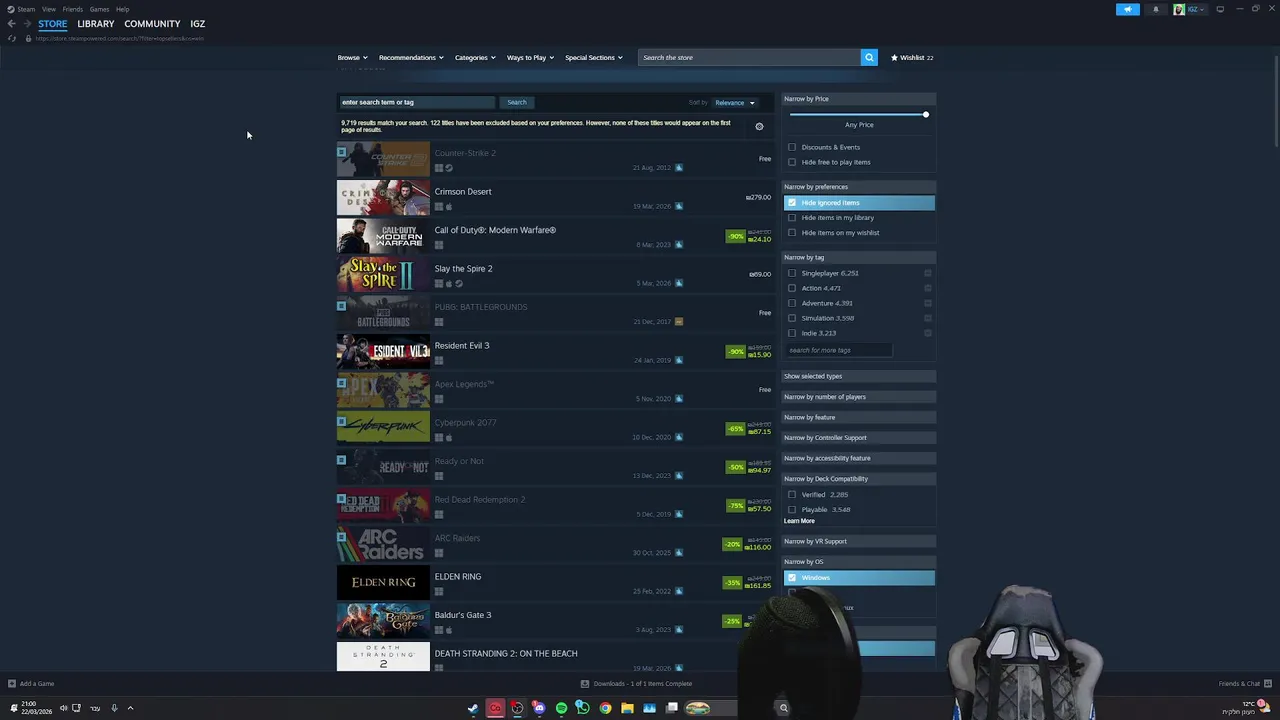Image resolution: width=1280 pixels, height=720 pixels.
Task: Enable Hide free to play items
Action: pyautogui.click(x=792, y=162)
